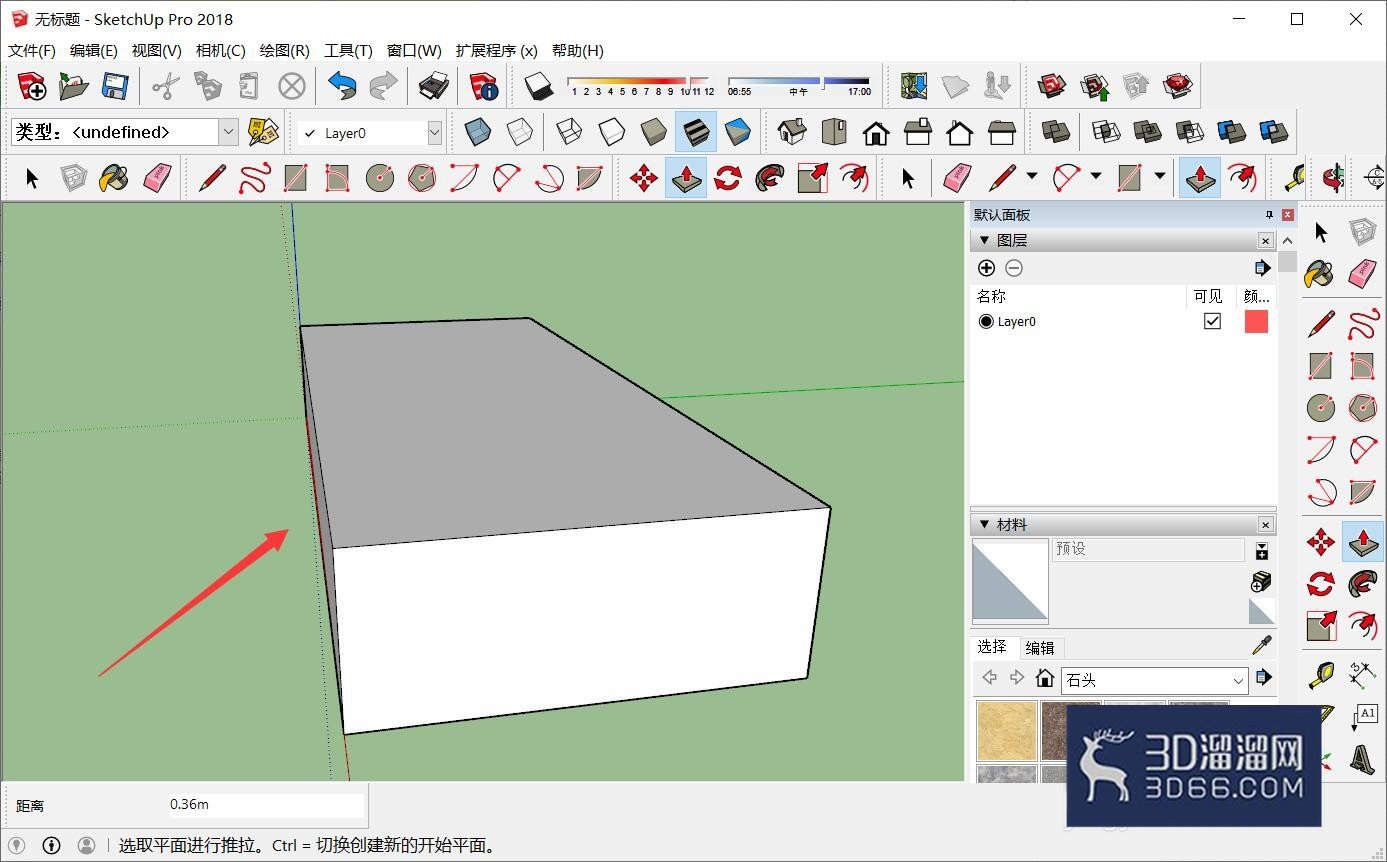Viewport: 1387px width, 862px height.
Task: Open dropdown arrow beside the pencil tool
Action: tap(1032, 177)
